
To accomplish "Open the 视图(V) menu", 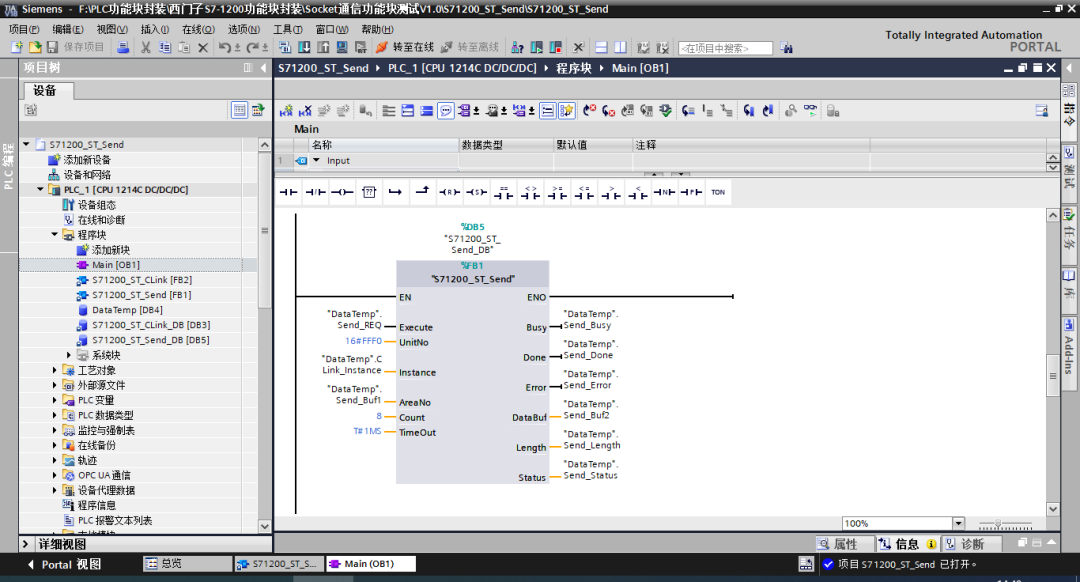I will tap(112, 29).
